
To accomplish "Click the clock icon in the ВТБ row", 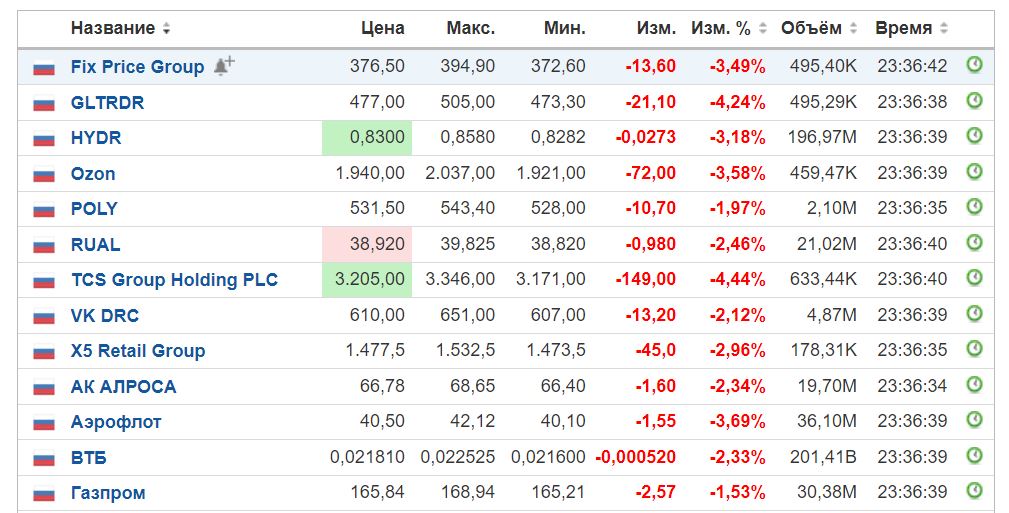I will 974,456.
